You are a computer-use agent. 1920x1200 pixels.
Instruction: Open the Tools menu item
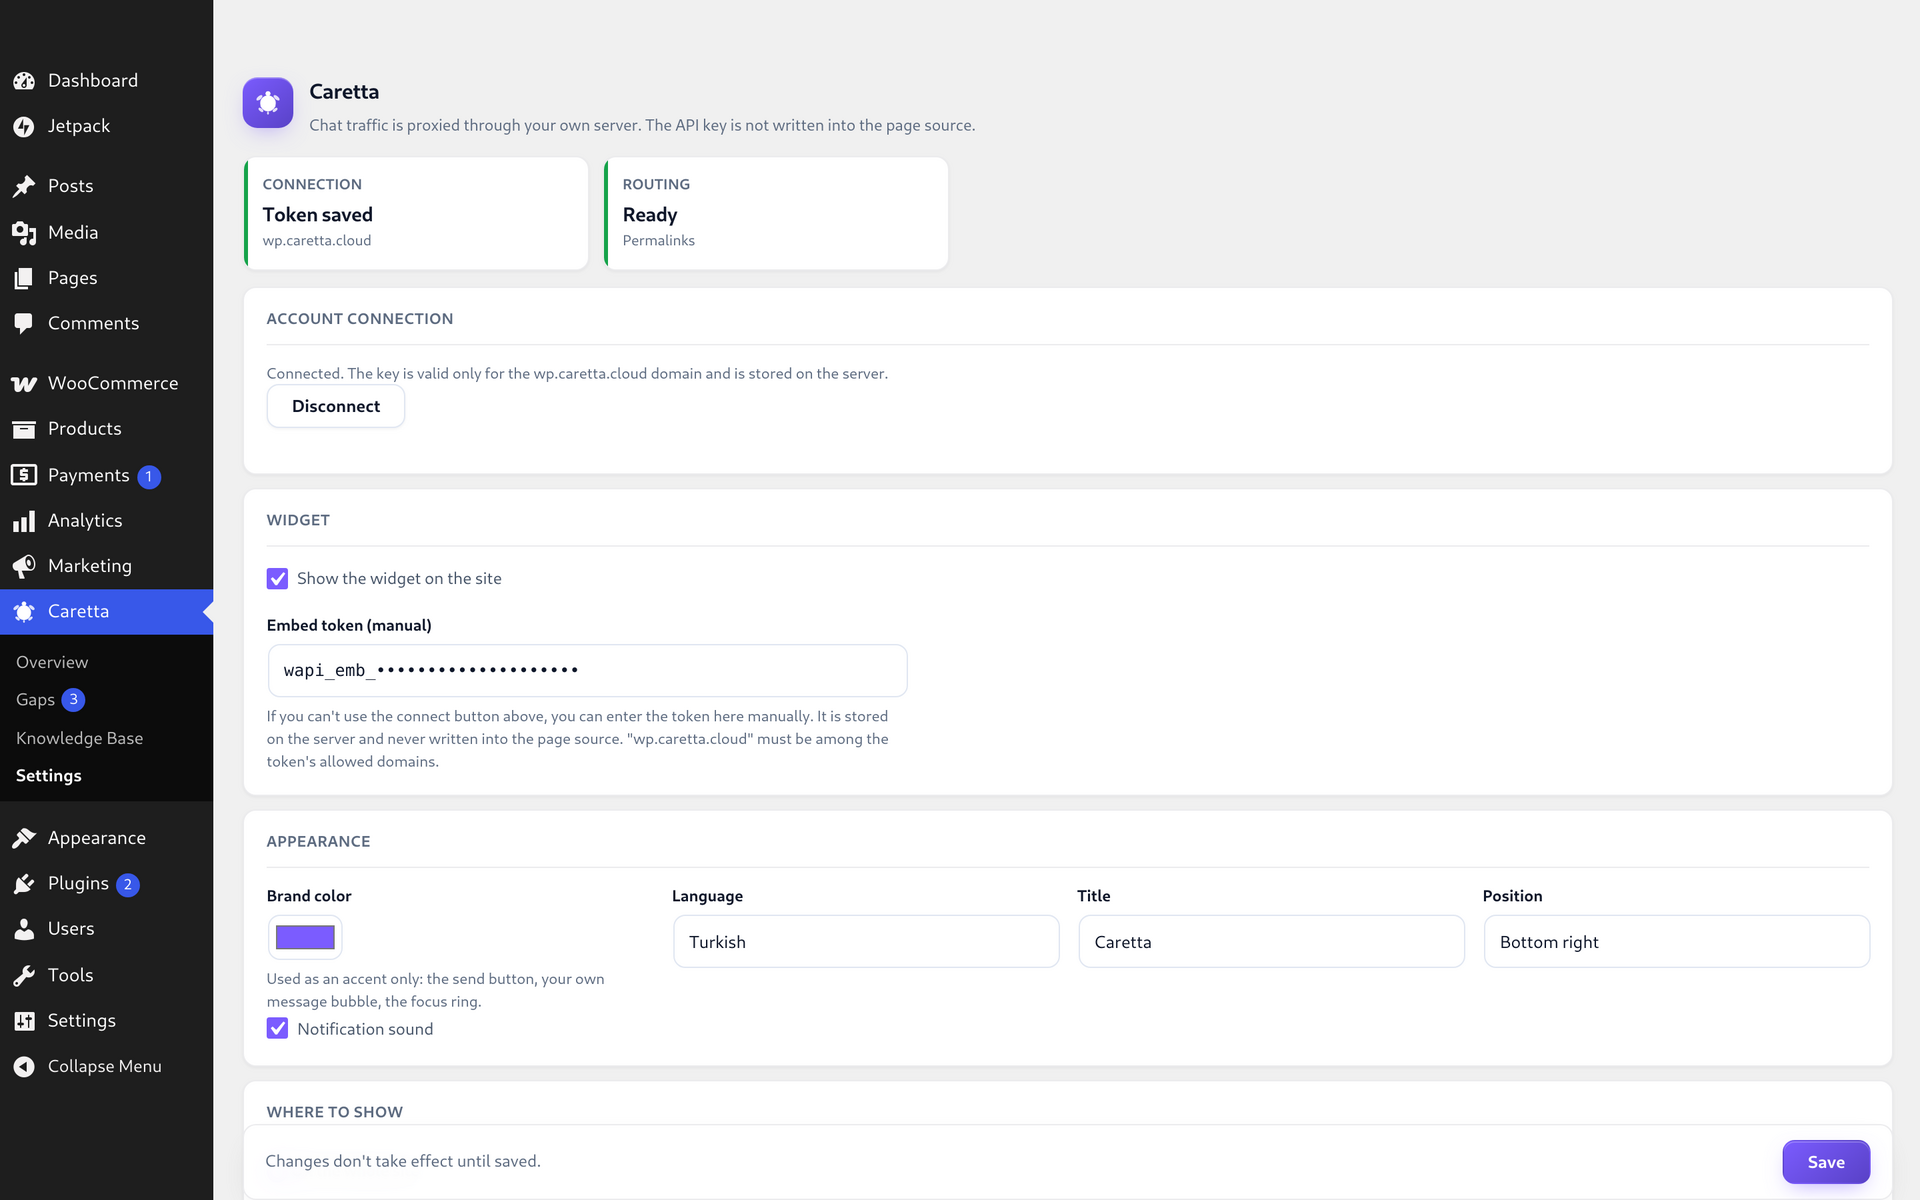pyautogui.click(x=106, y=975)
